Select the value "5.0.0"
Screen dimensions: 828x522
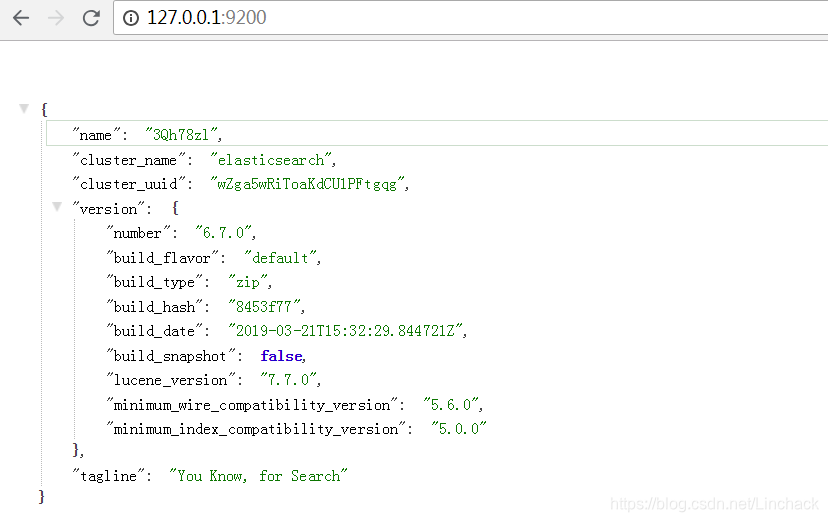(x=458, y=429)
